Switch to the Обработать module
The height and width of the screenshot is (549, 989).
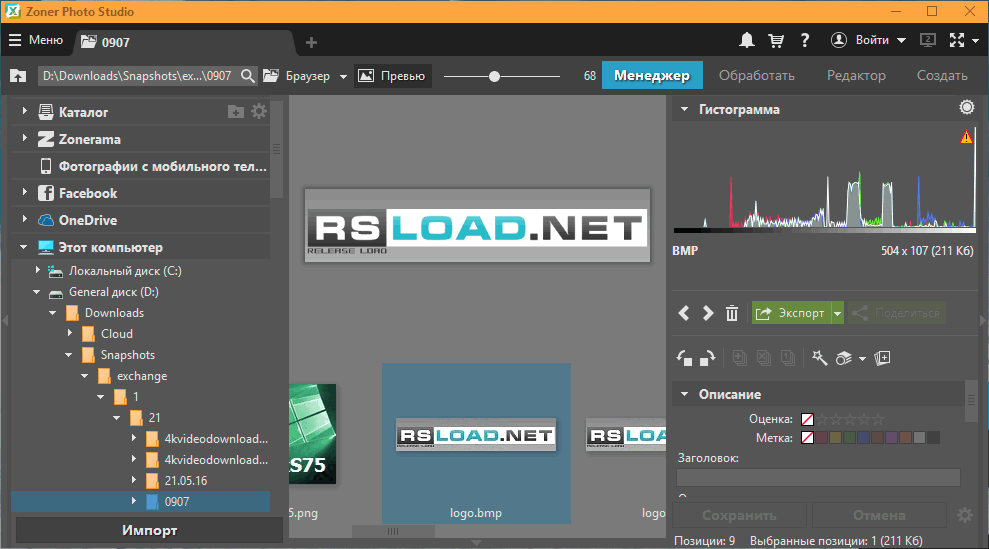(757, 75)
